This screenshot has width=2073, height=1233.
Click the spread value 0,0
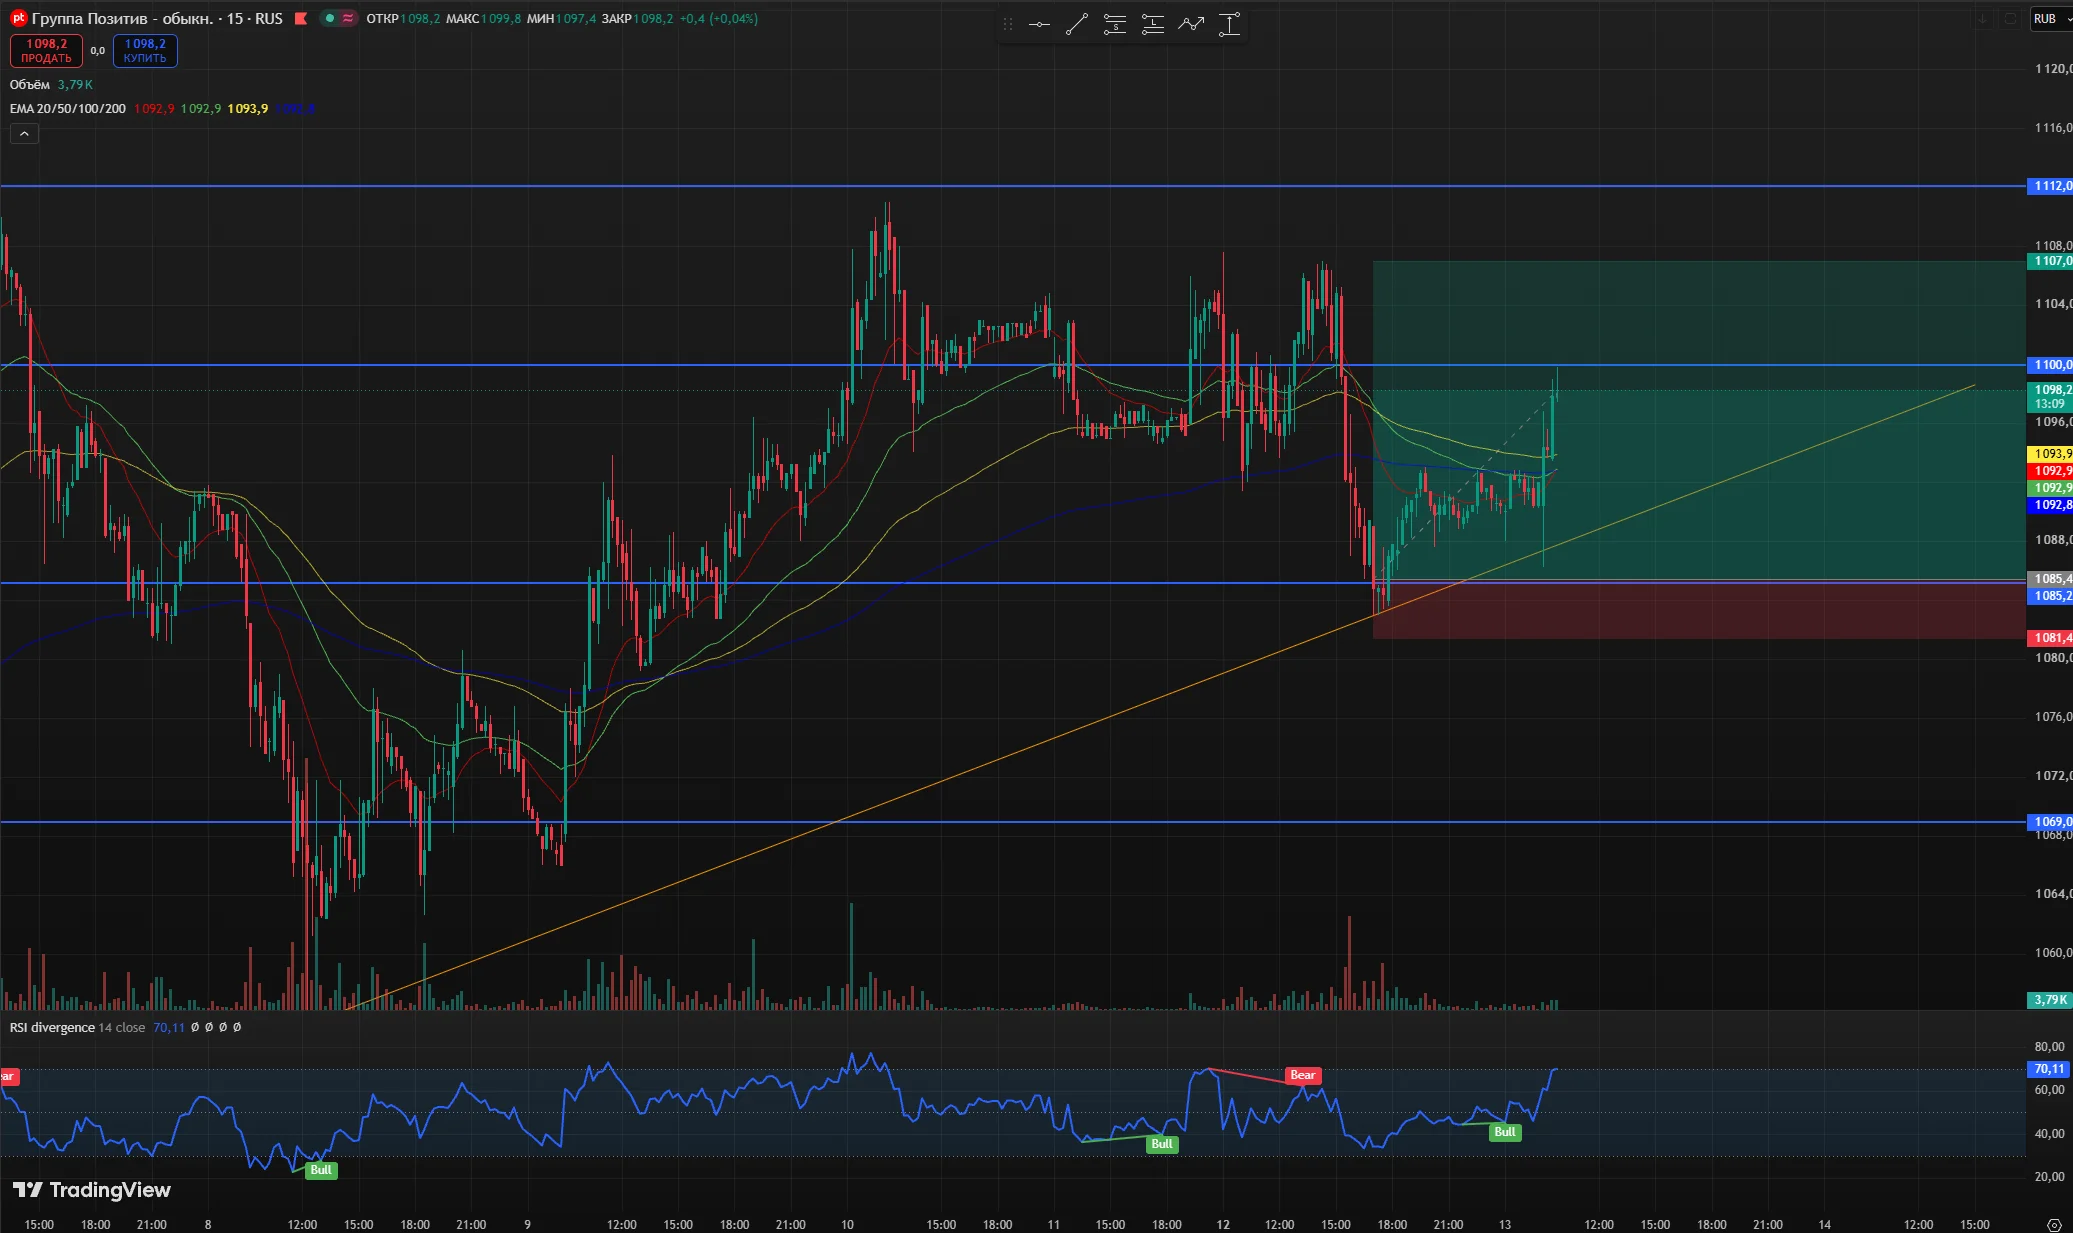(98, 51)
